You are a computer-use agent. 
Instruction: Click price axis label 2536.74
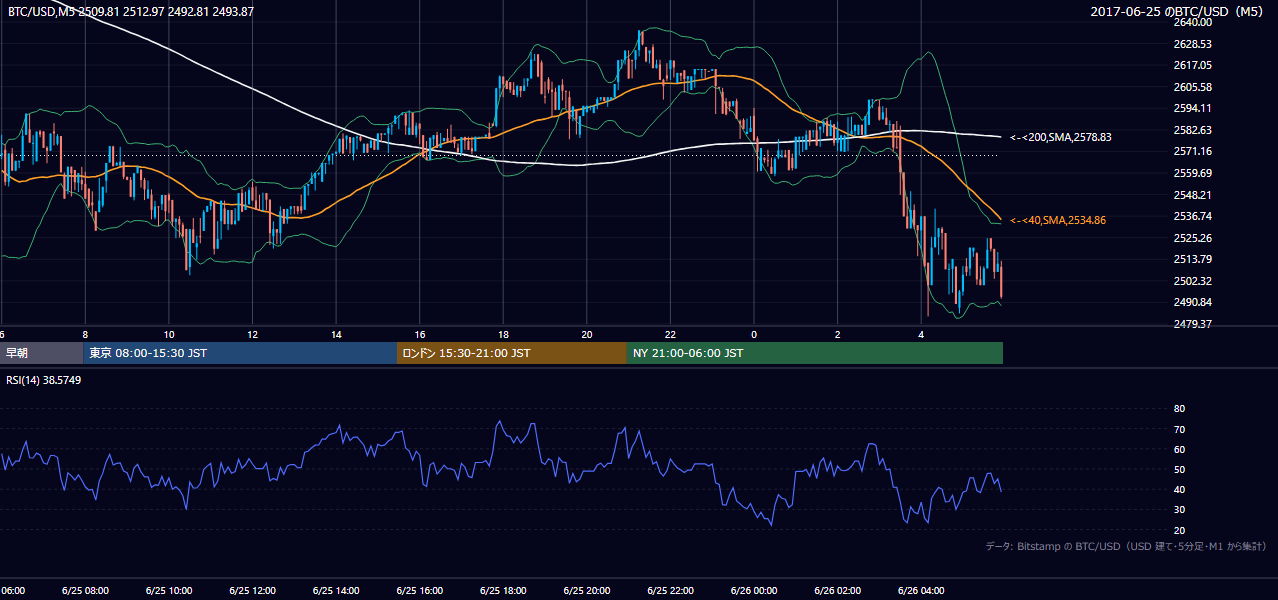(x=1192, y=216)
